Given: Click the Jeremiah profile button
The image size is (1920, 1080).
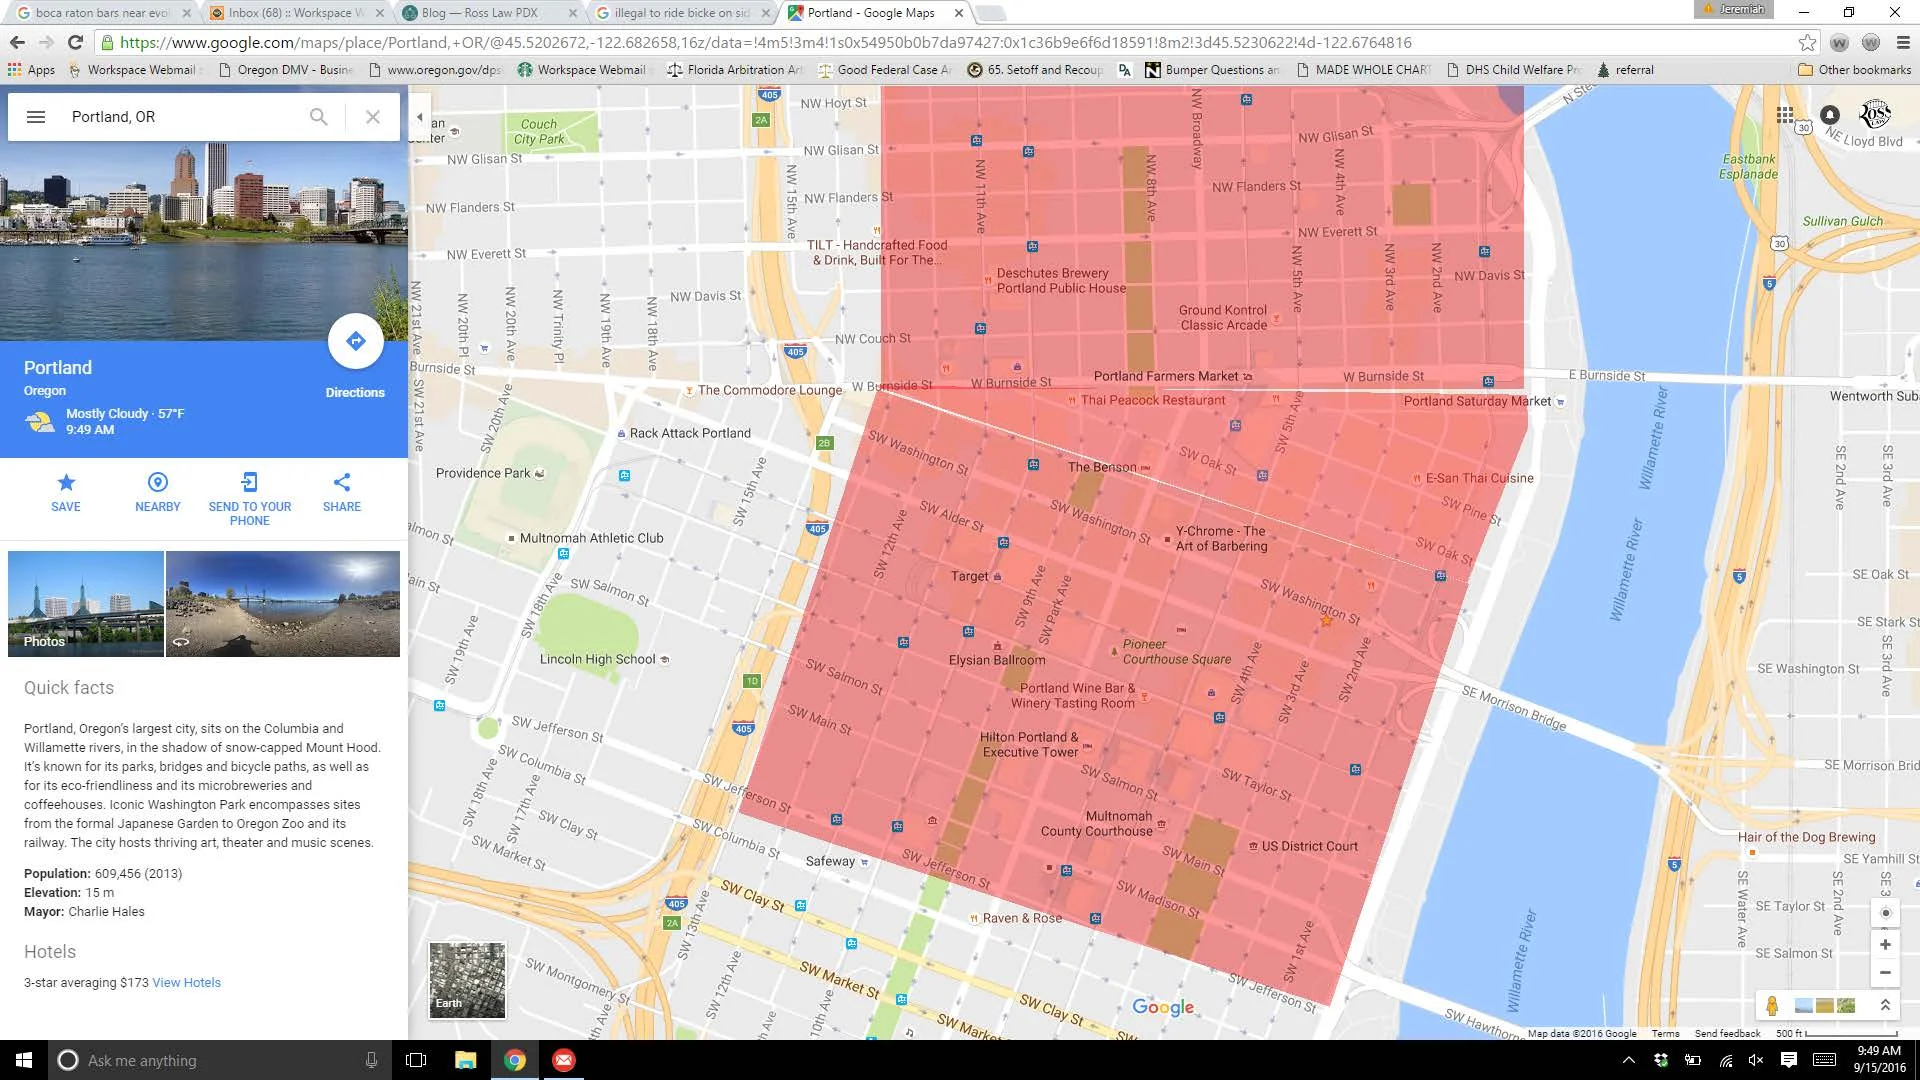Looking at the screenshot, I should [1734, 9].
